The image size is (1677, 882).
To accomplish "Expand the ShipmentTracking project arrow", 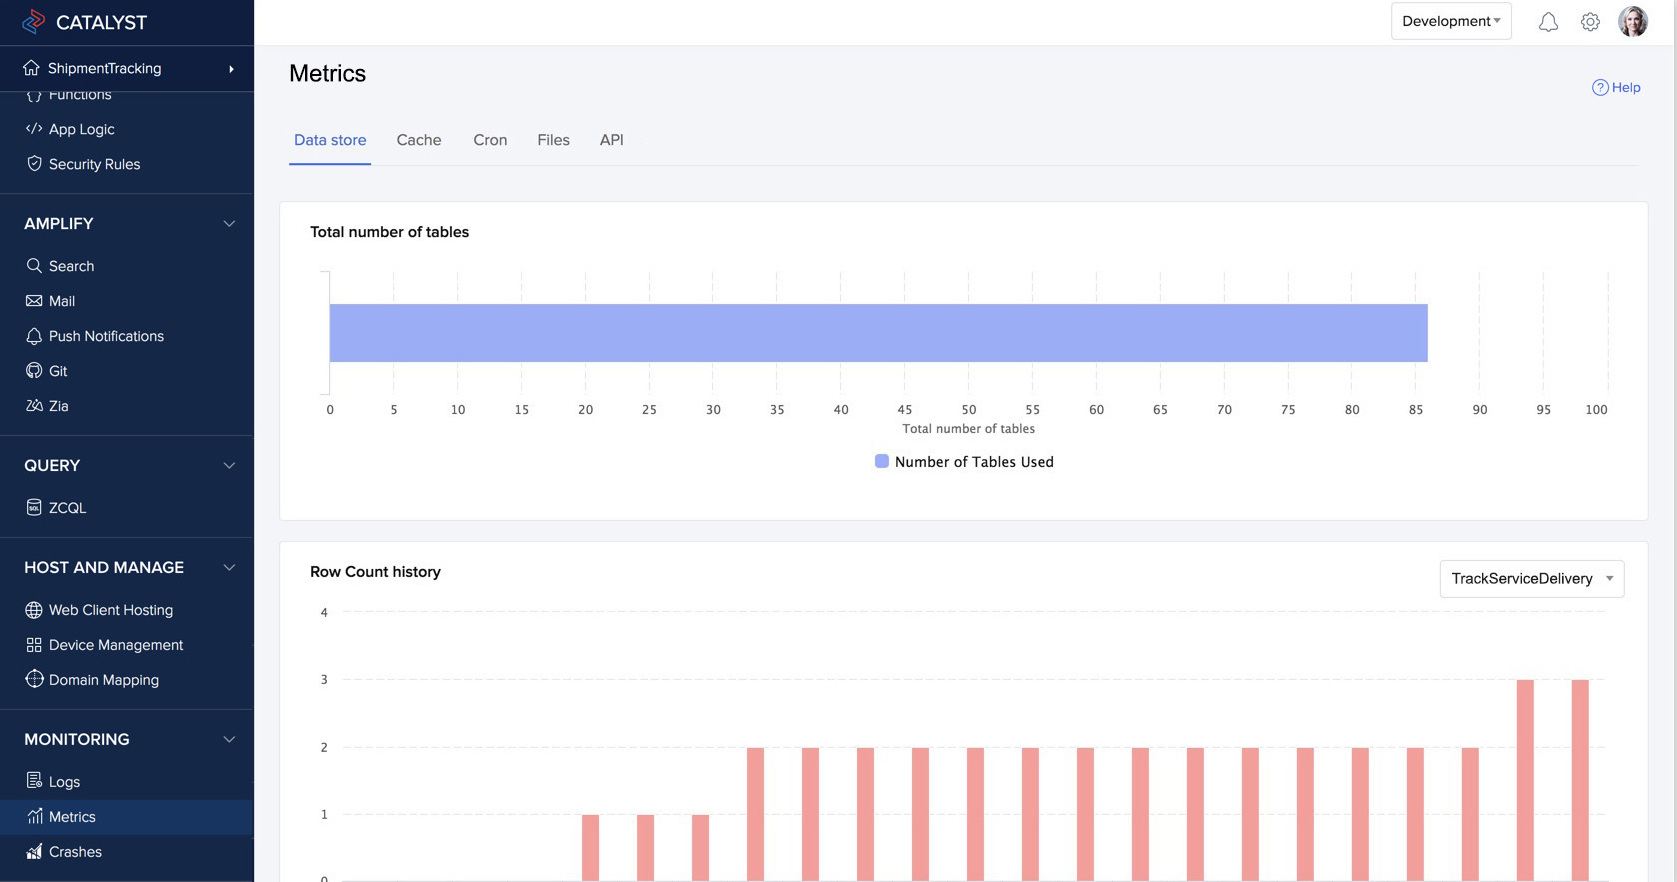I will (x=231, y=69).
